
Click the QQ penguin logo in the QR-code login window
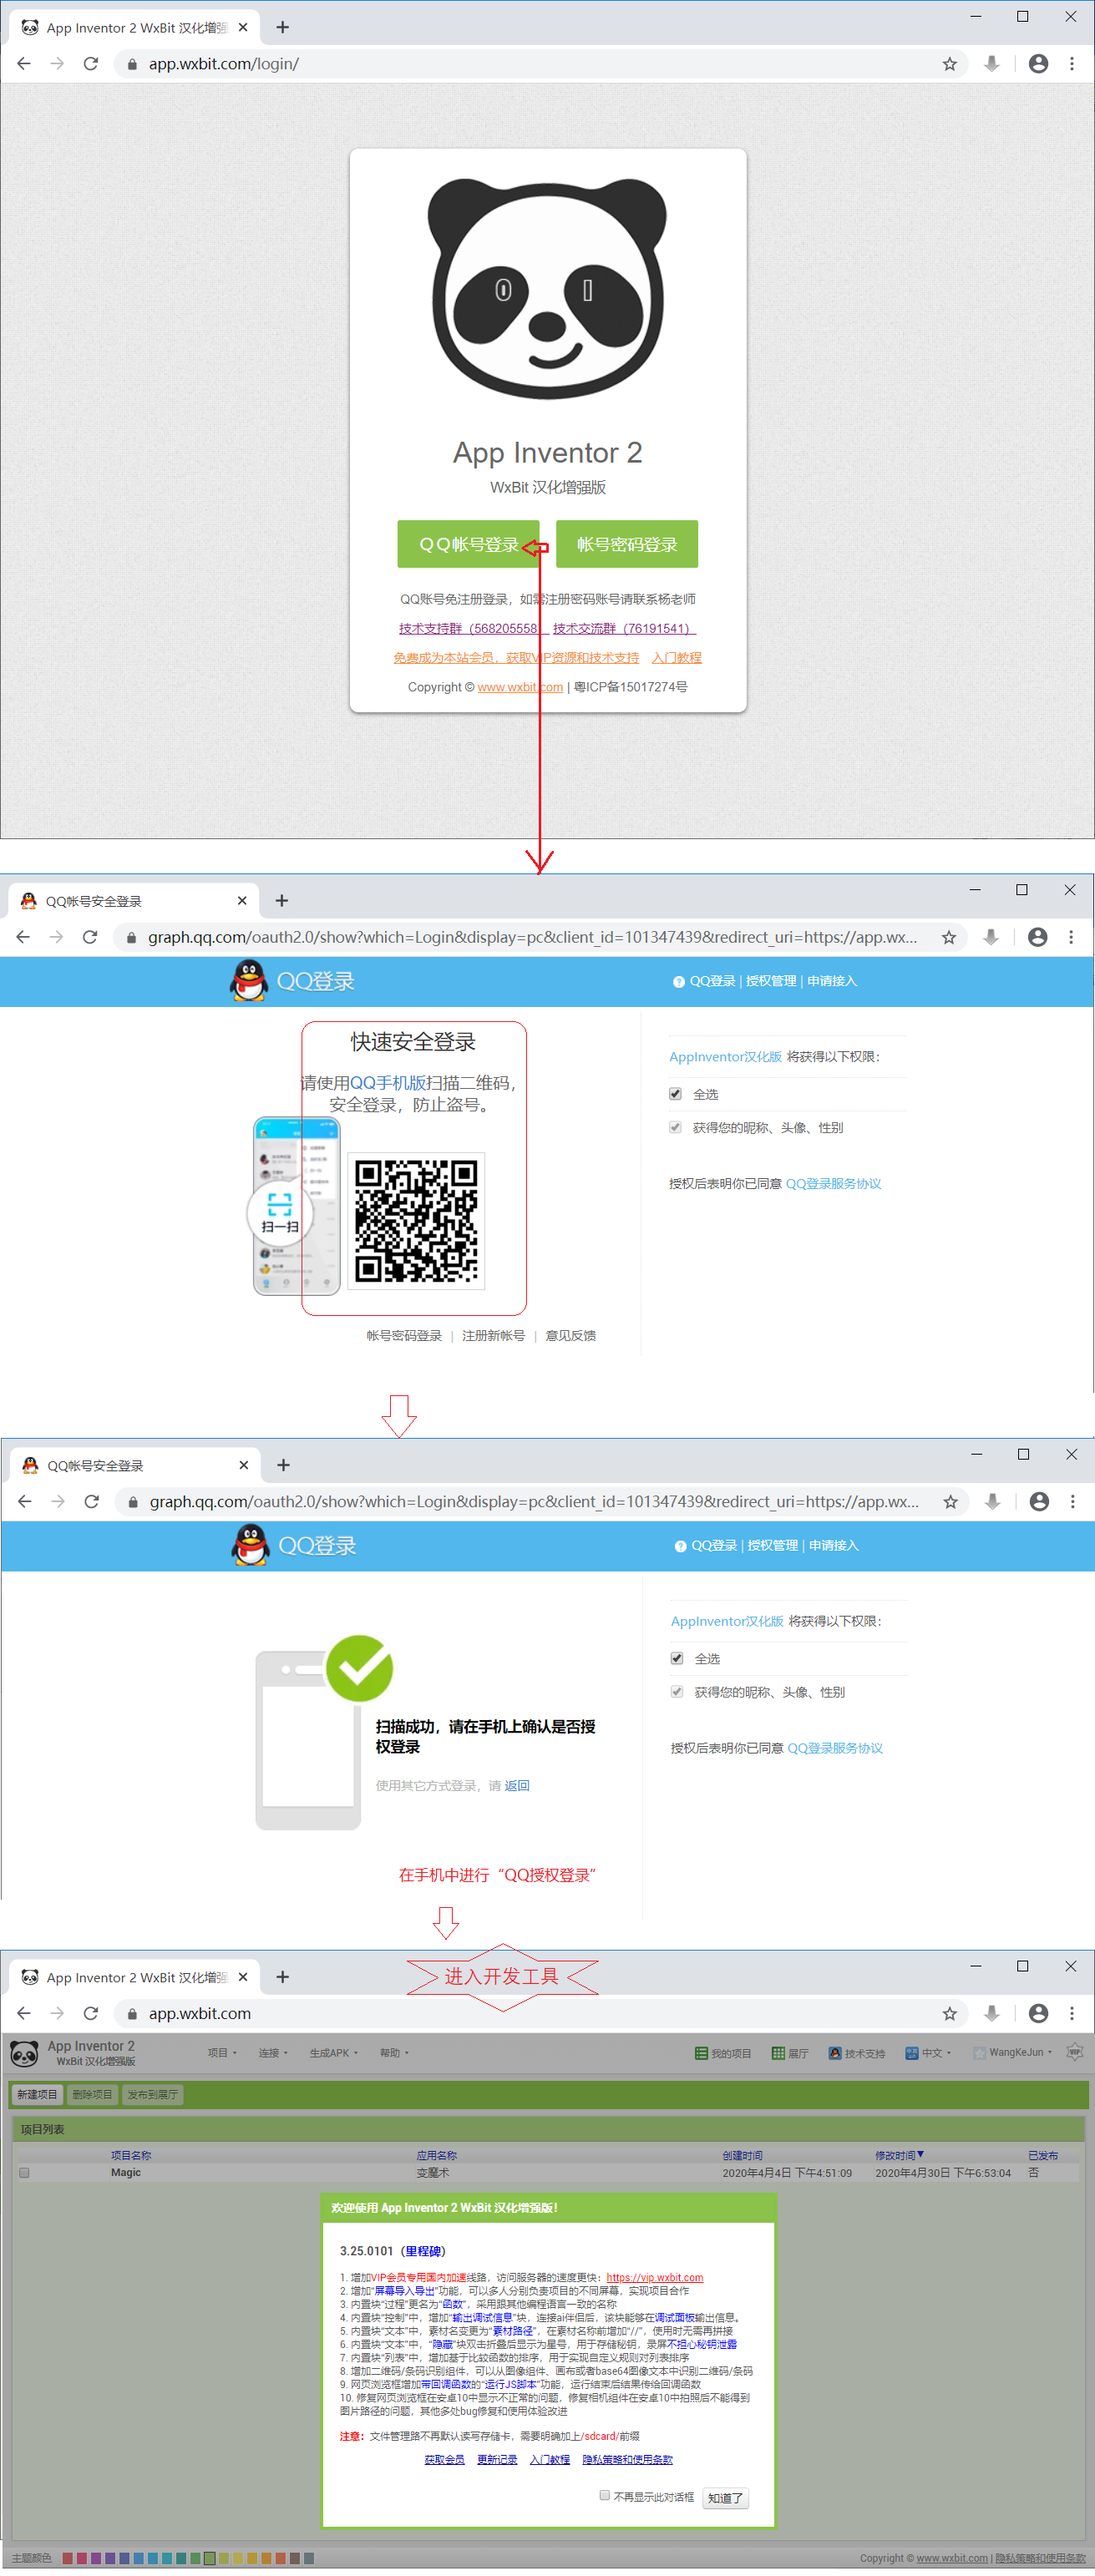(x=249, y=981)
